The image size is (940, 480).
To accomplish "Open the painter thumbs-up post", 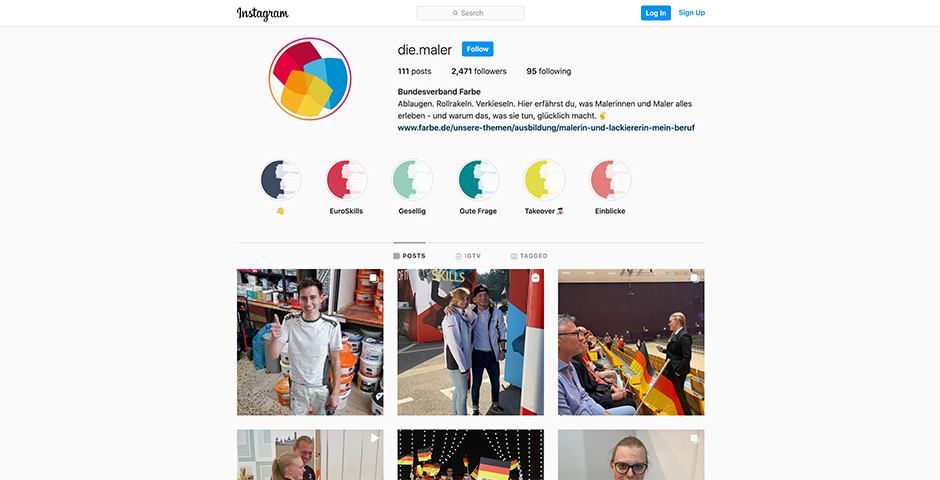I will [x=310, y=342].
